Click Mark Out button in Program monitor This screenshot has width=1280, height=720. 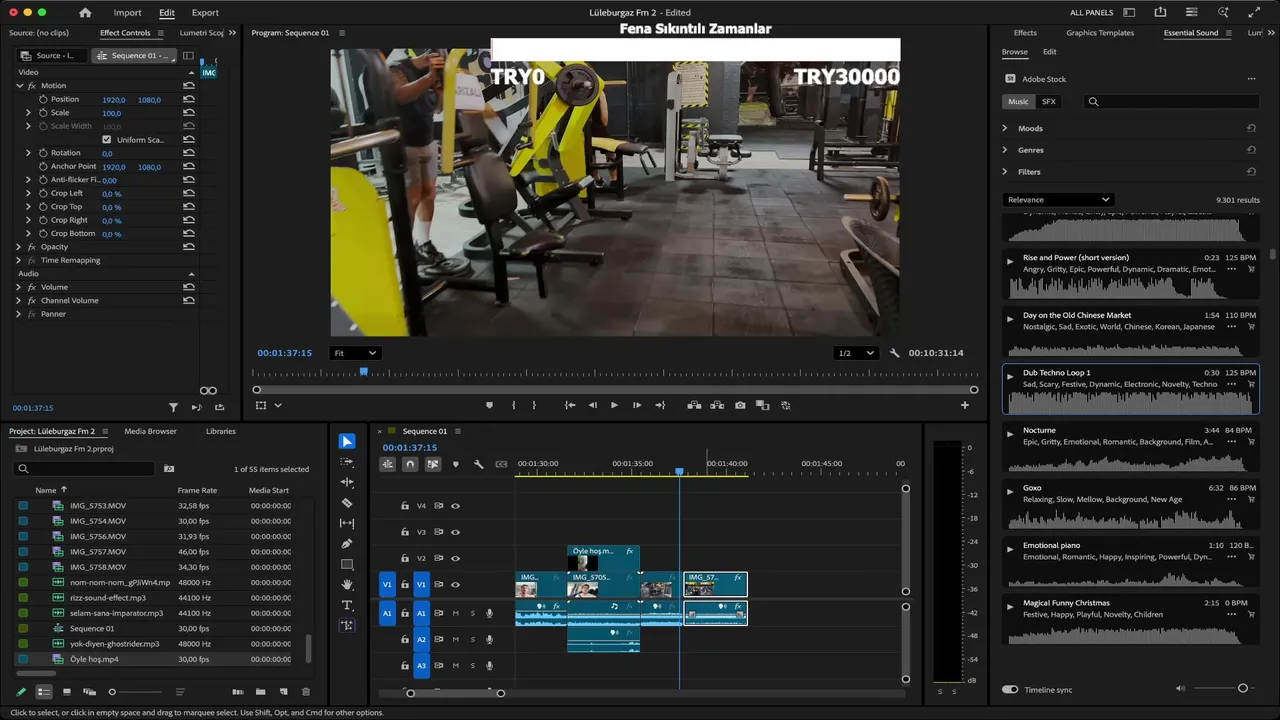(x=534, y=405)
